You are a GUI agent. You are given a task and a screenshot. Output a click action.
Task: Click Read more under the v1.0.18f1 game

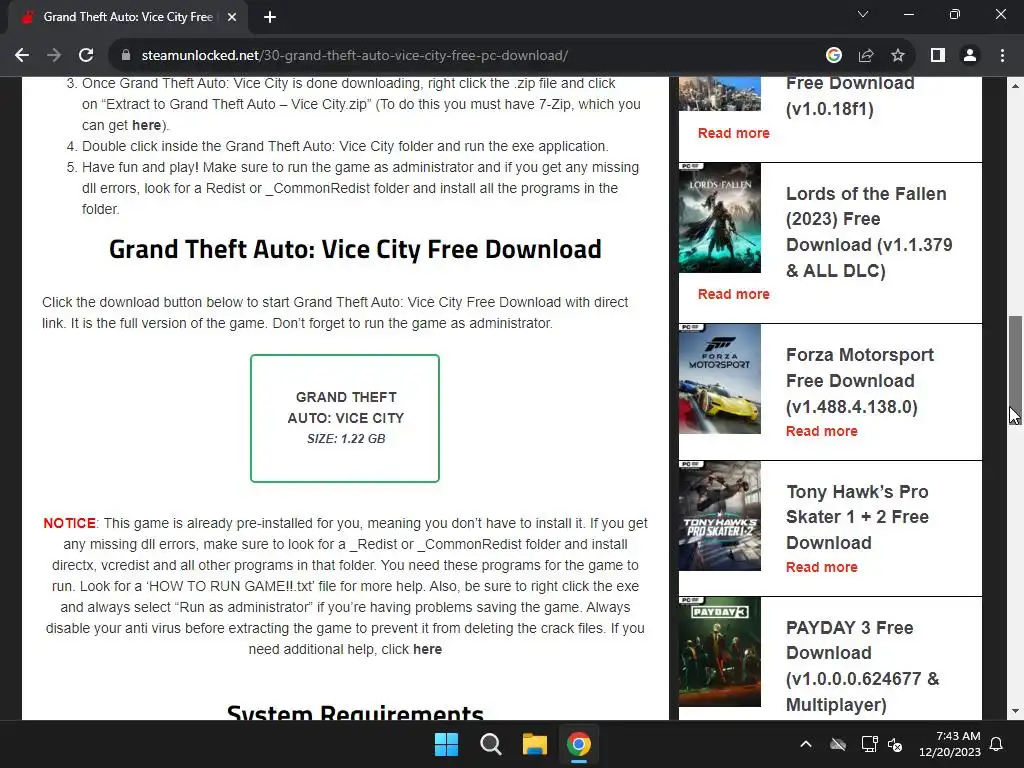733,133
